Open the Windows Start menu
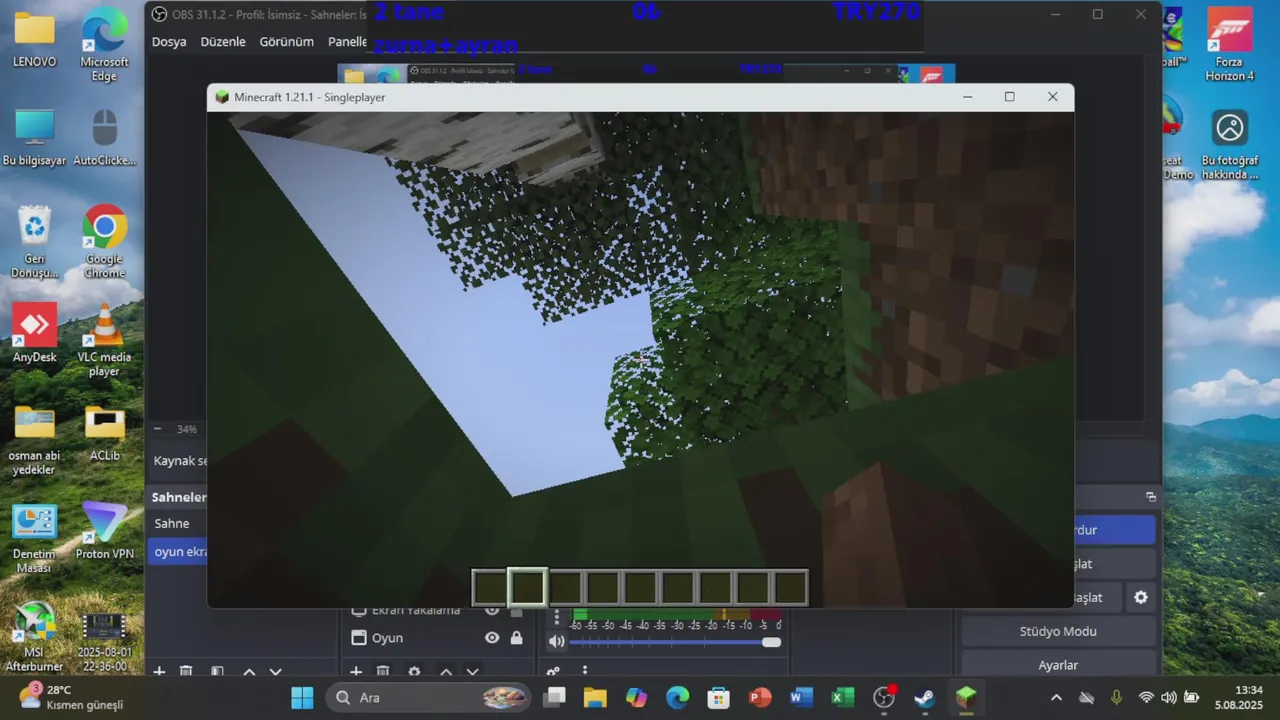The width and height of the screenshot is (1280, 720). (x=302, y=697)
